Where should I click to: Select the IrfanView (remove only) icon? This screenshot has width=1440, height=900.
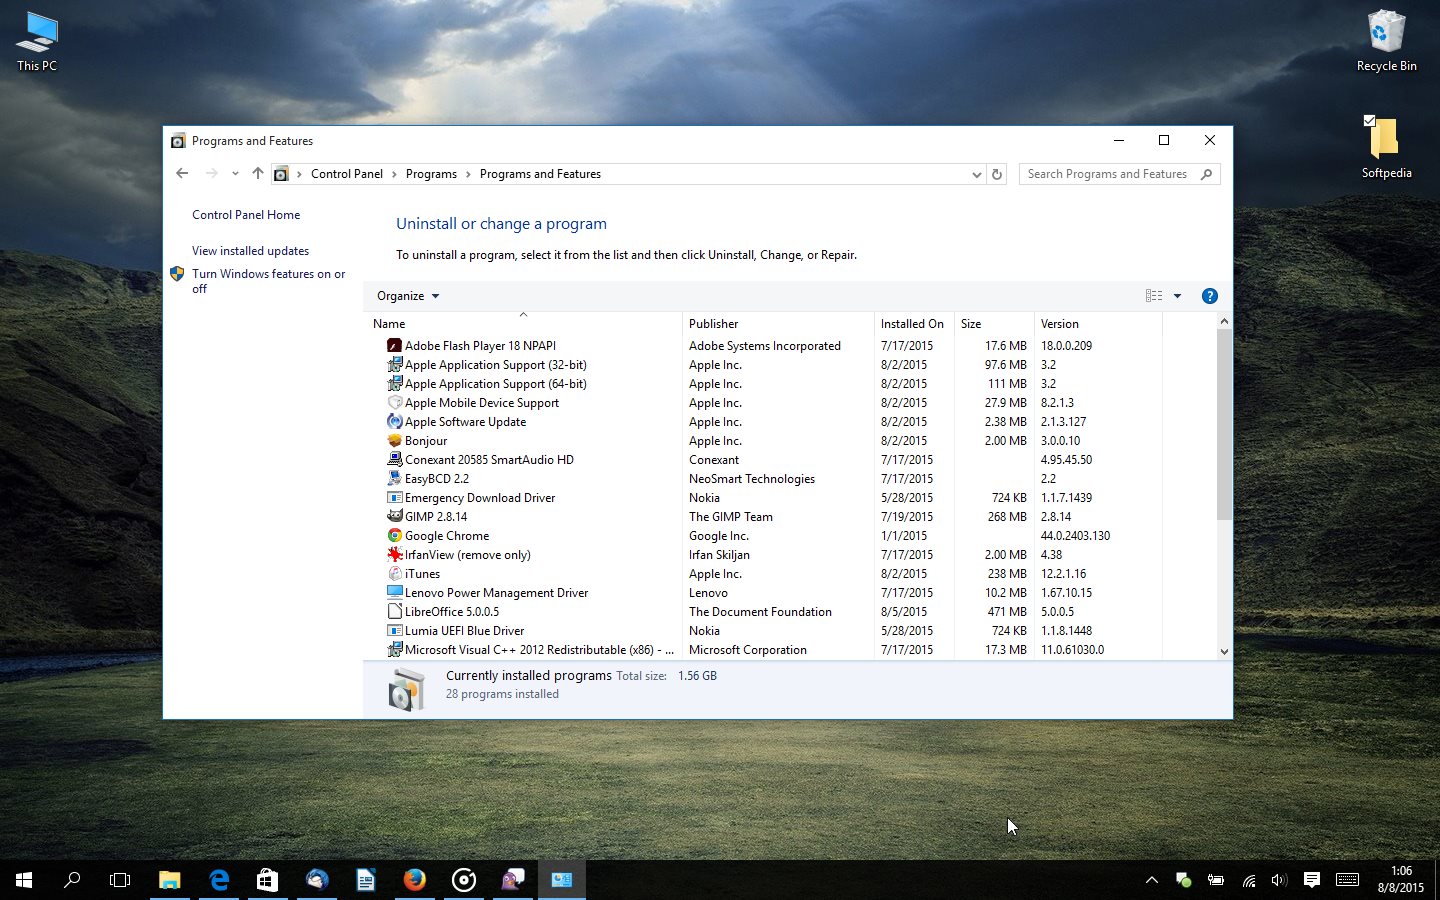click(394, 554)
